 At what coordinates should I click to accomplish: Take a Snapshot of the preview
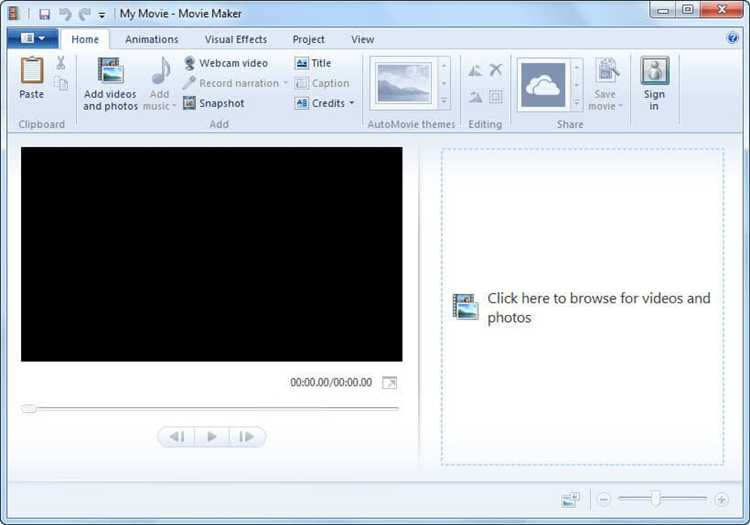(x=214, y=103)
